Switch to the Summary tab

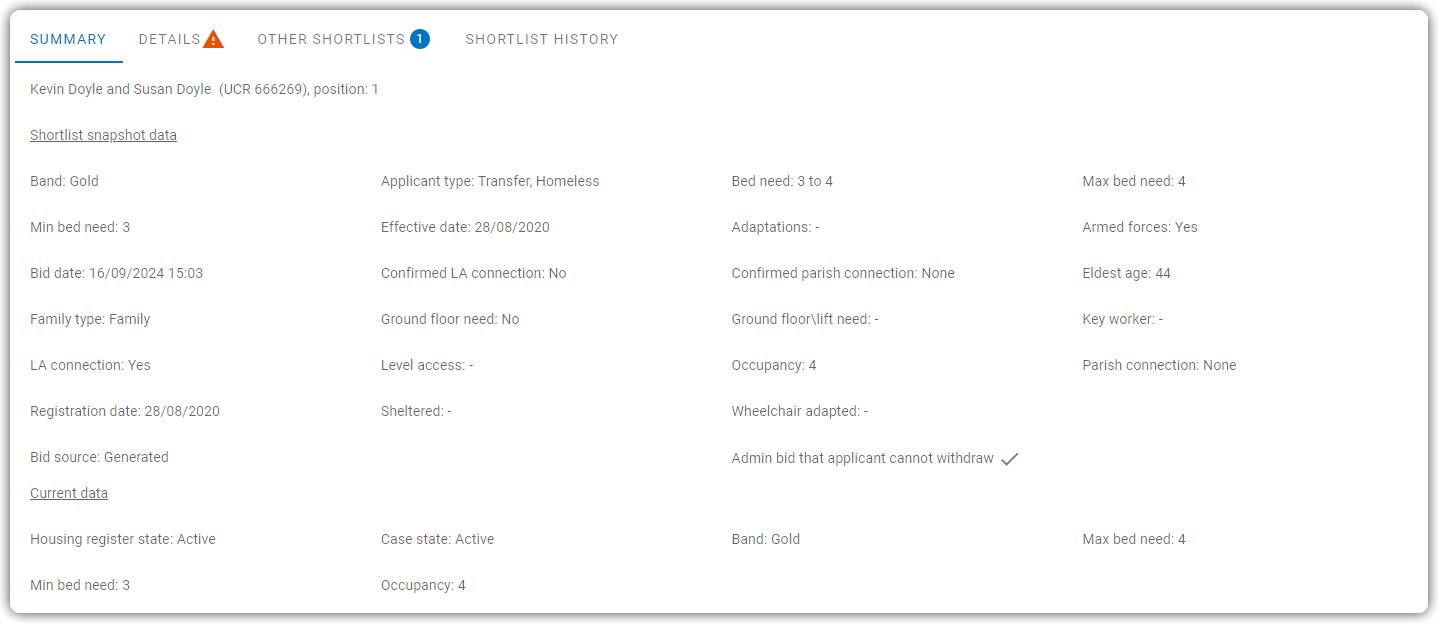tap(68, 39)
